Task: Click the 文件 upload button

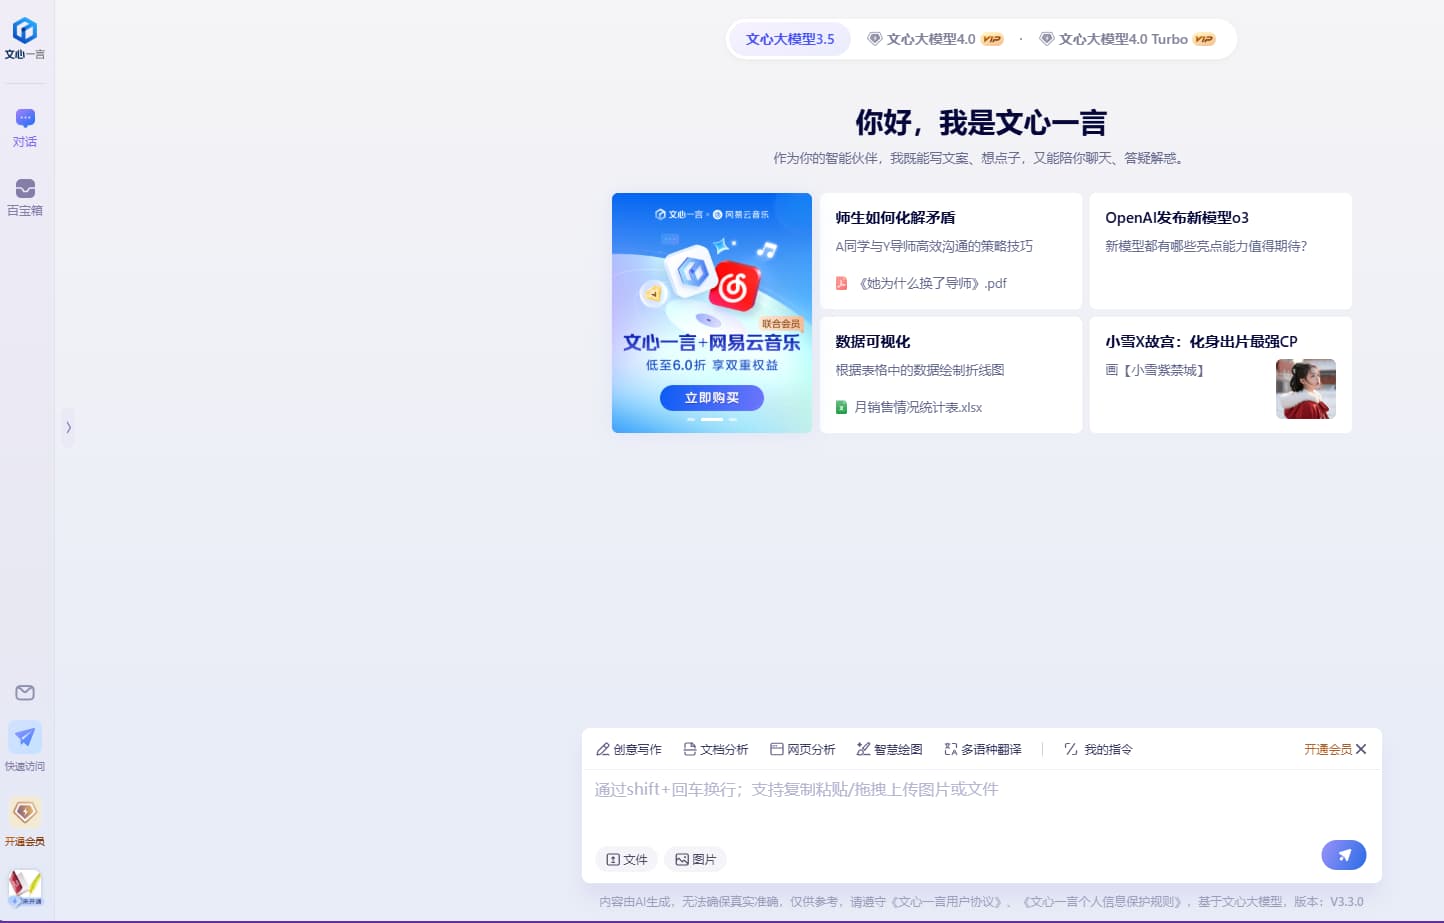Action: [627, 859]
